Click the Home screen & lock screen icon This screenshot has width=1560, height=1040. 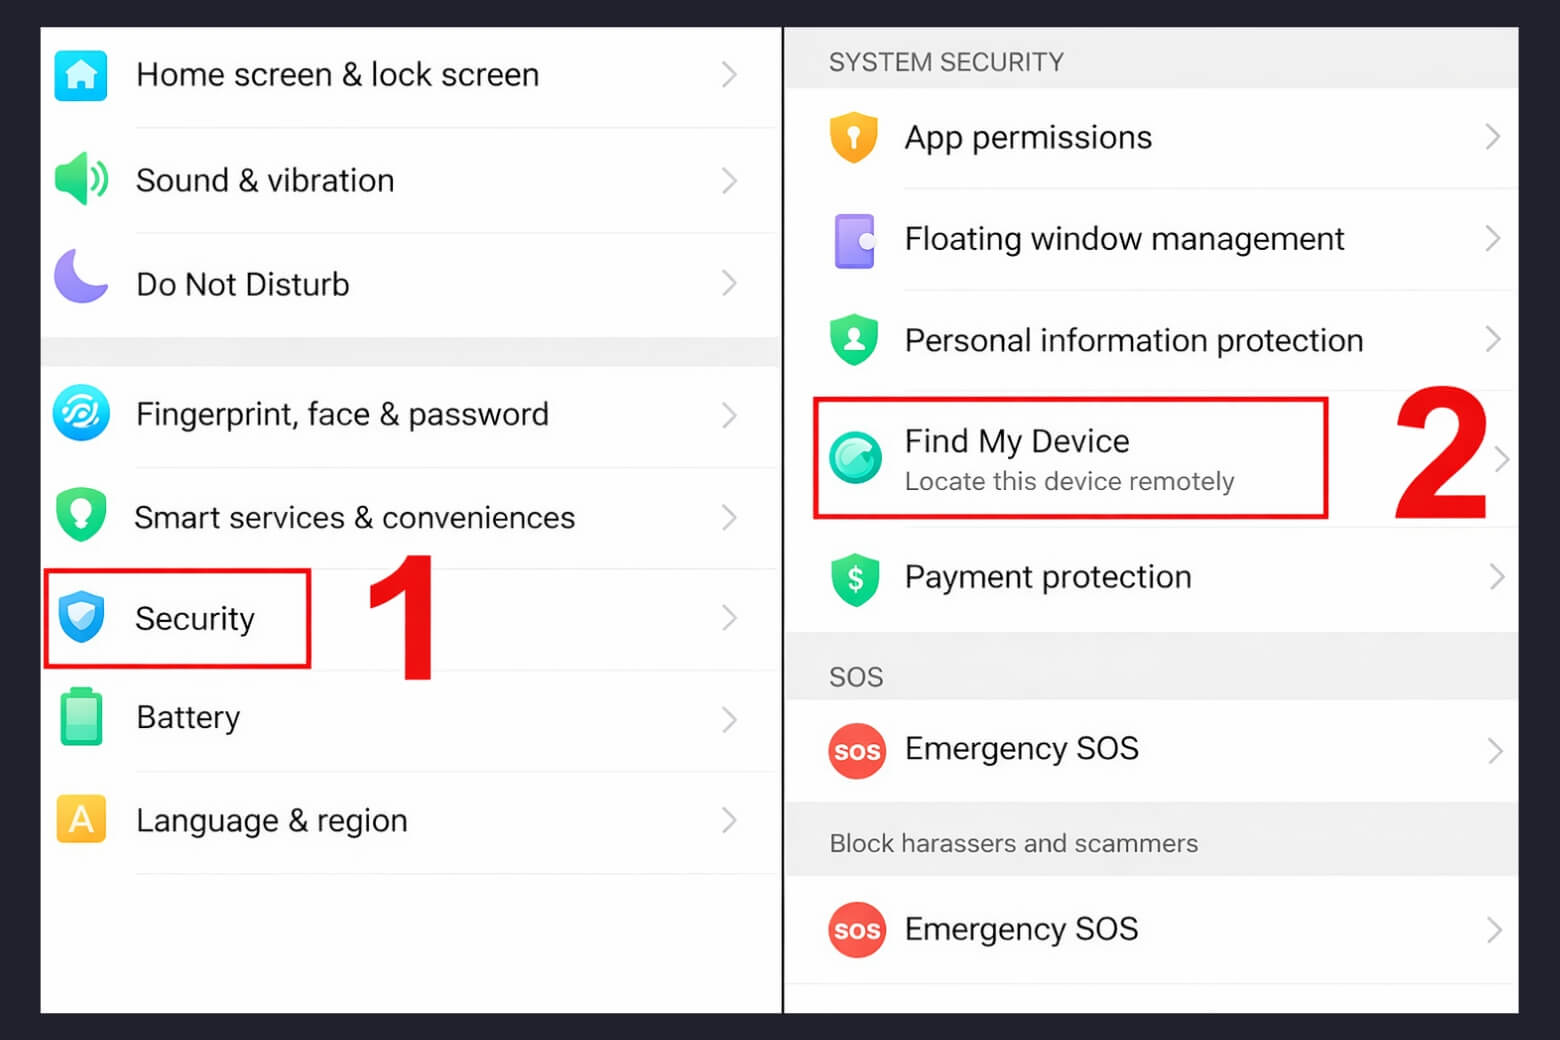pos(81,75)
